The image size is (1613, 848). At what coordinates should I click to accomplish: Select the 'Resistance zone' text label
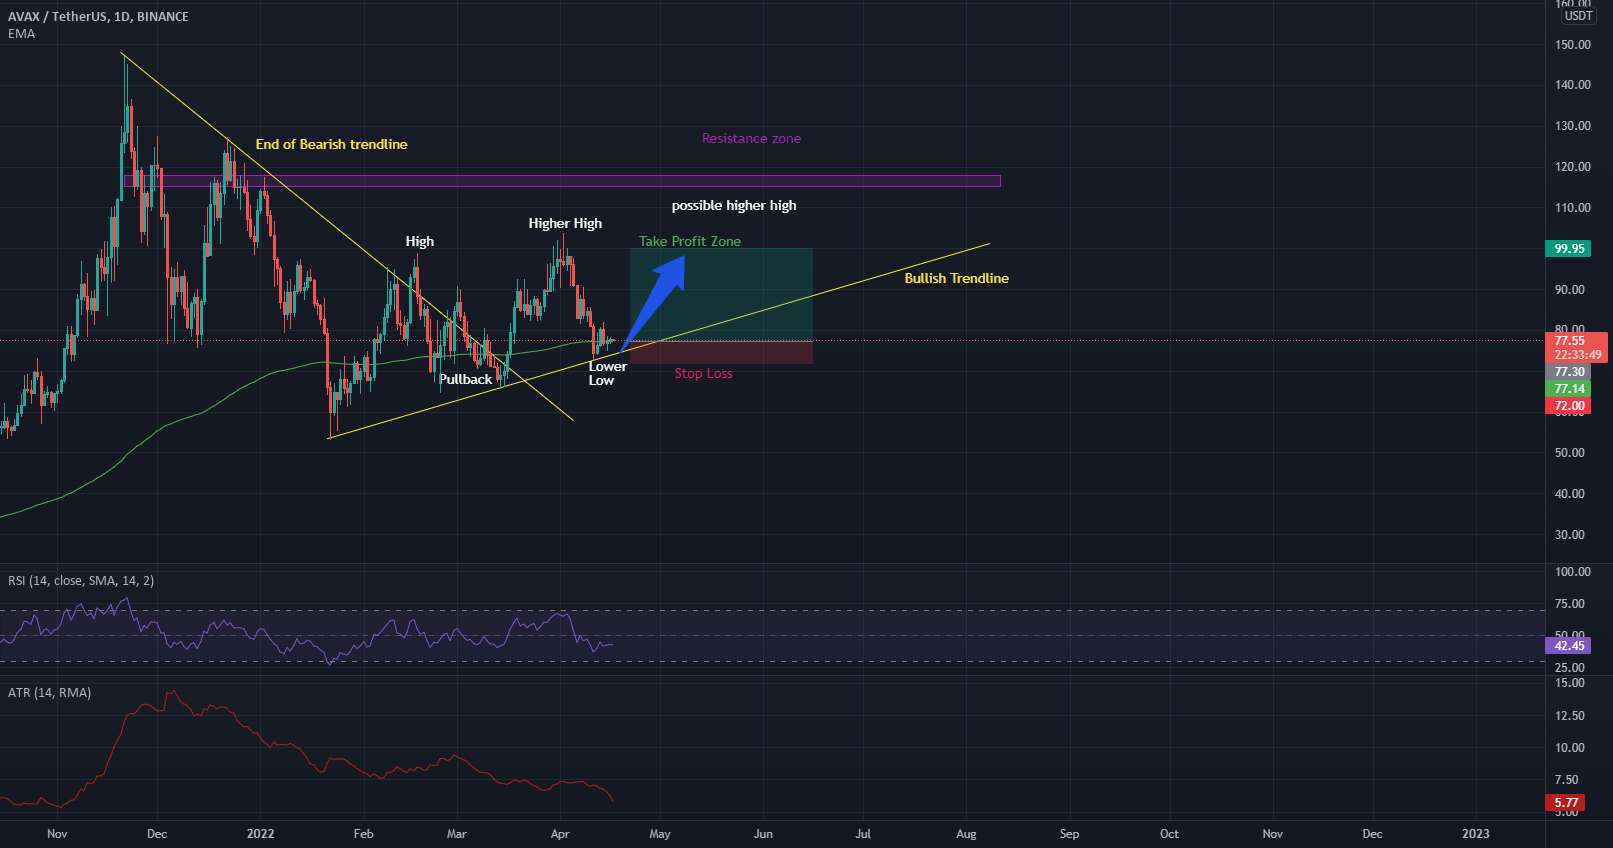point(751,138)
